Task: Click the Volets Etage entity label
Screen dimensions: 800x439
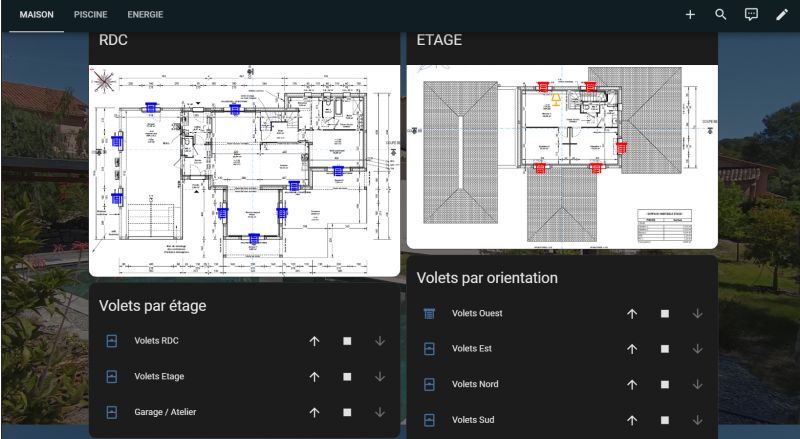Action: tap(159, 377)
